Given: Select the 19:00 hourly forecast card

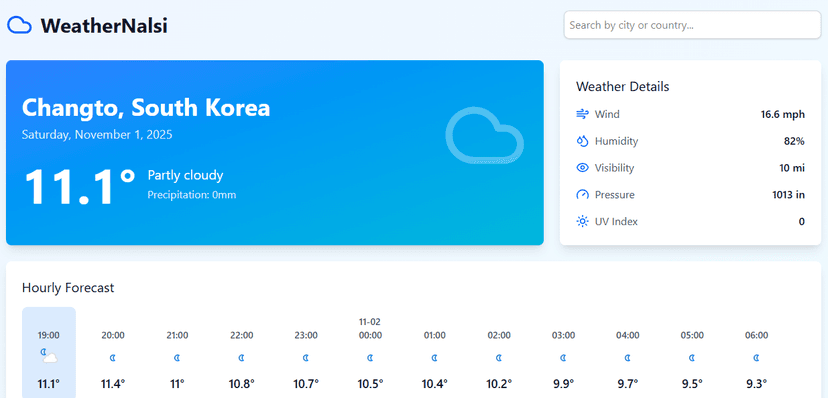Looking at the screenshot, I should (49, 353).
